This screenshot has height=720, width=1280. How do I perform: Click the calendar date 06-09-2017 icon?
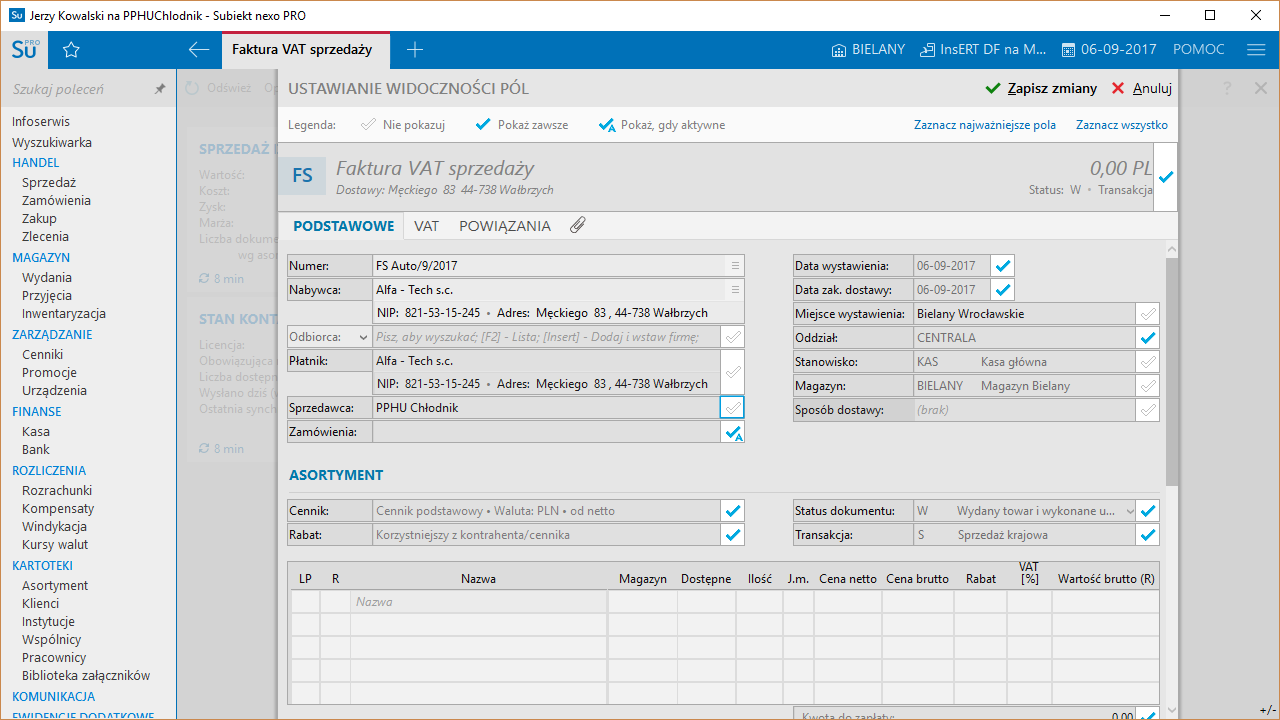[1068, 50]
